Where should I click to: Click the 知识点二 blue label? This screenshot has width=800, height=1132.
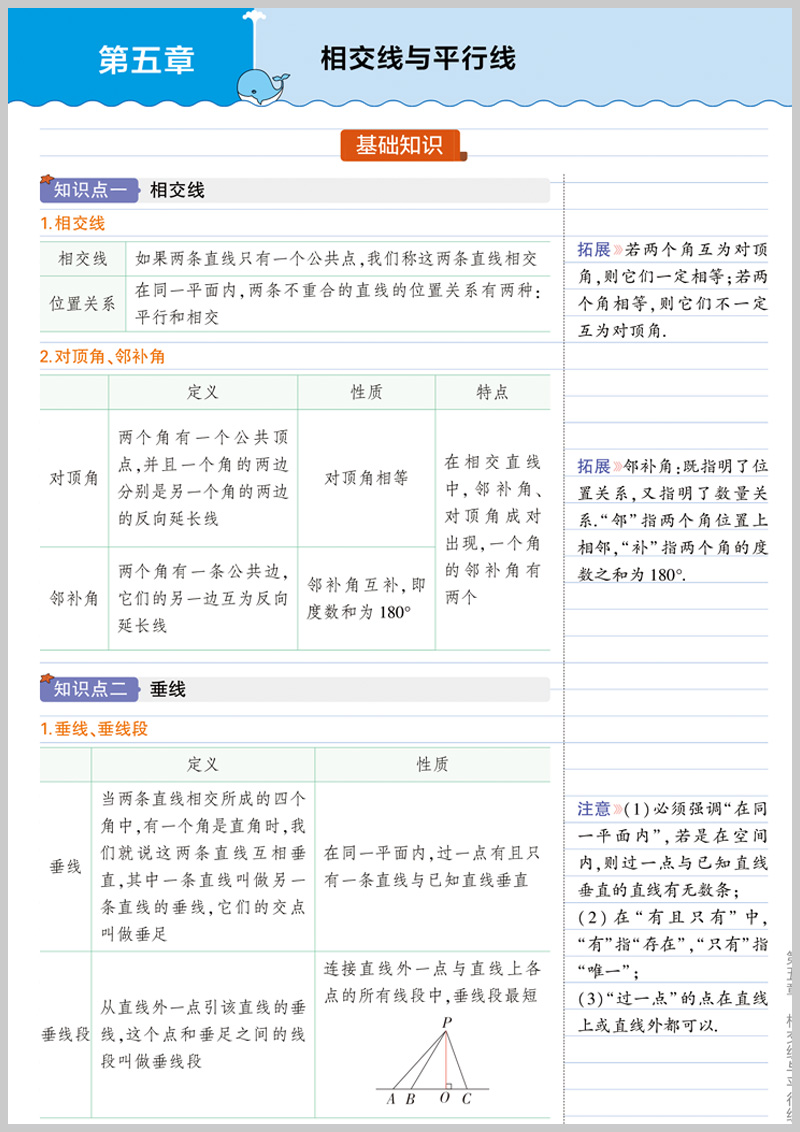pyautogui.click(x=89, y=689)
